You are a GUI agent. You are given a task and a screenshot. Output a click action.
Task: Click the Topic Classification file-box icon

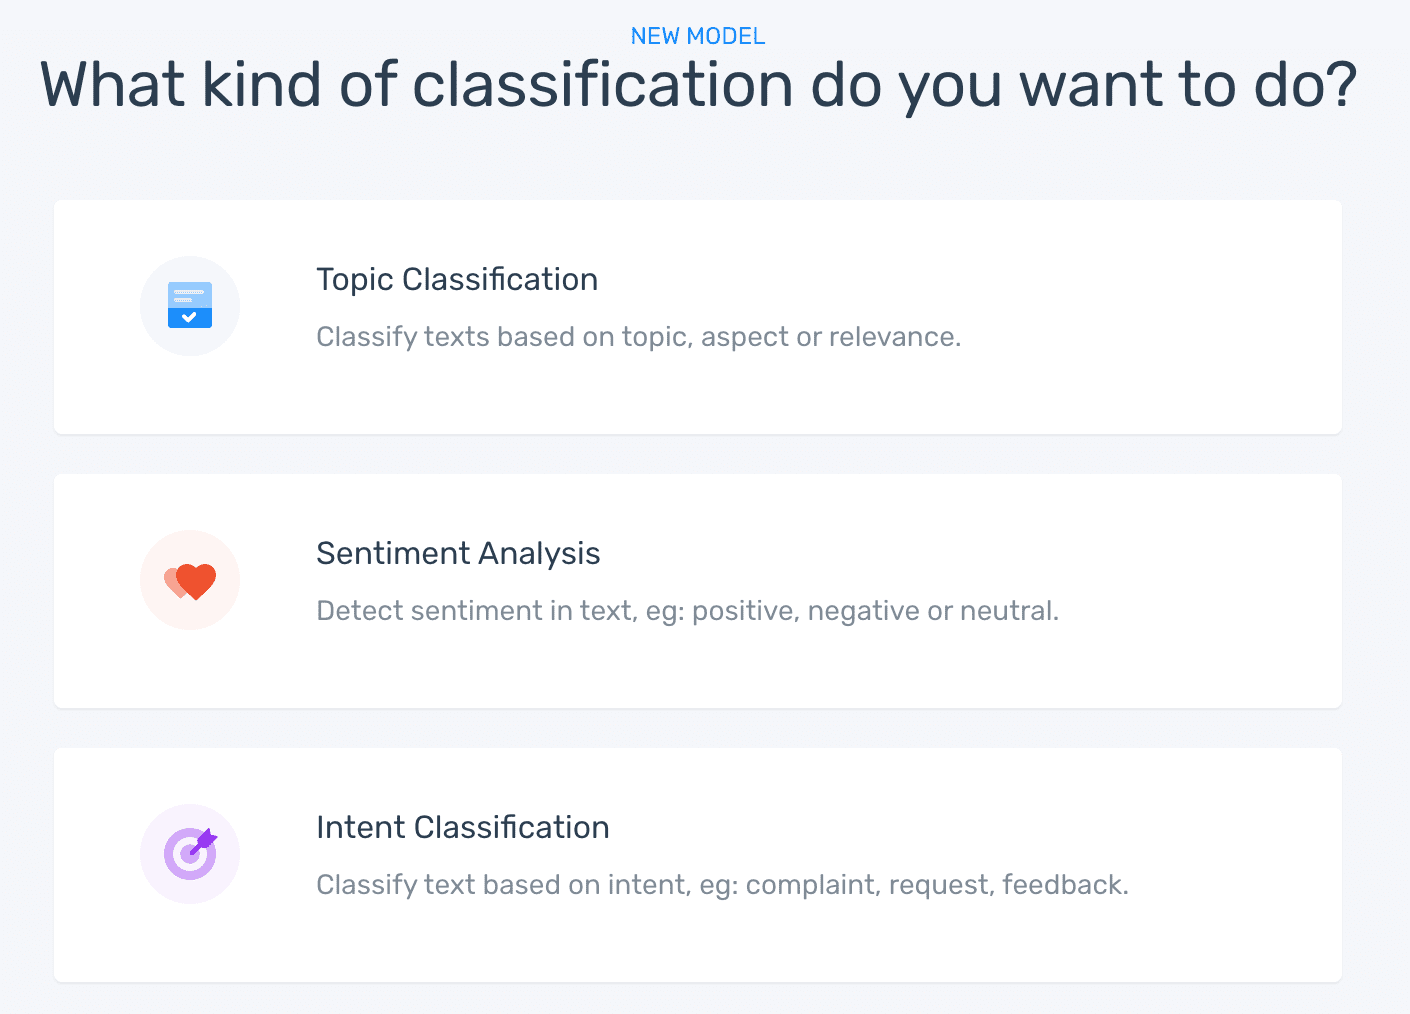190,305
